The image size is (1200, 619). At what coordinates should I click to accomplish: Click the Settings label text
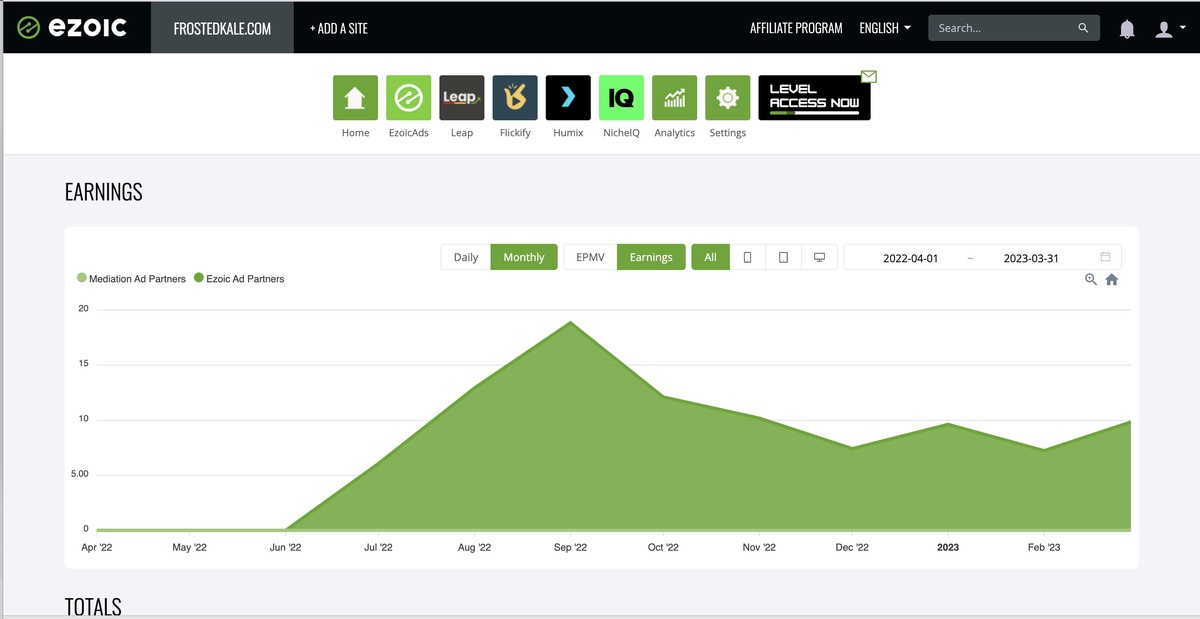pos(727,133)
